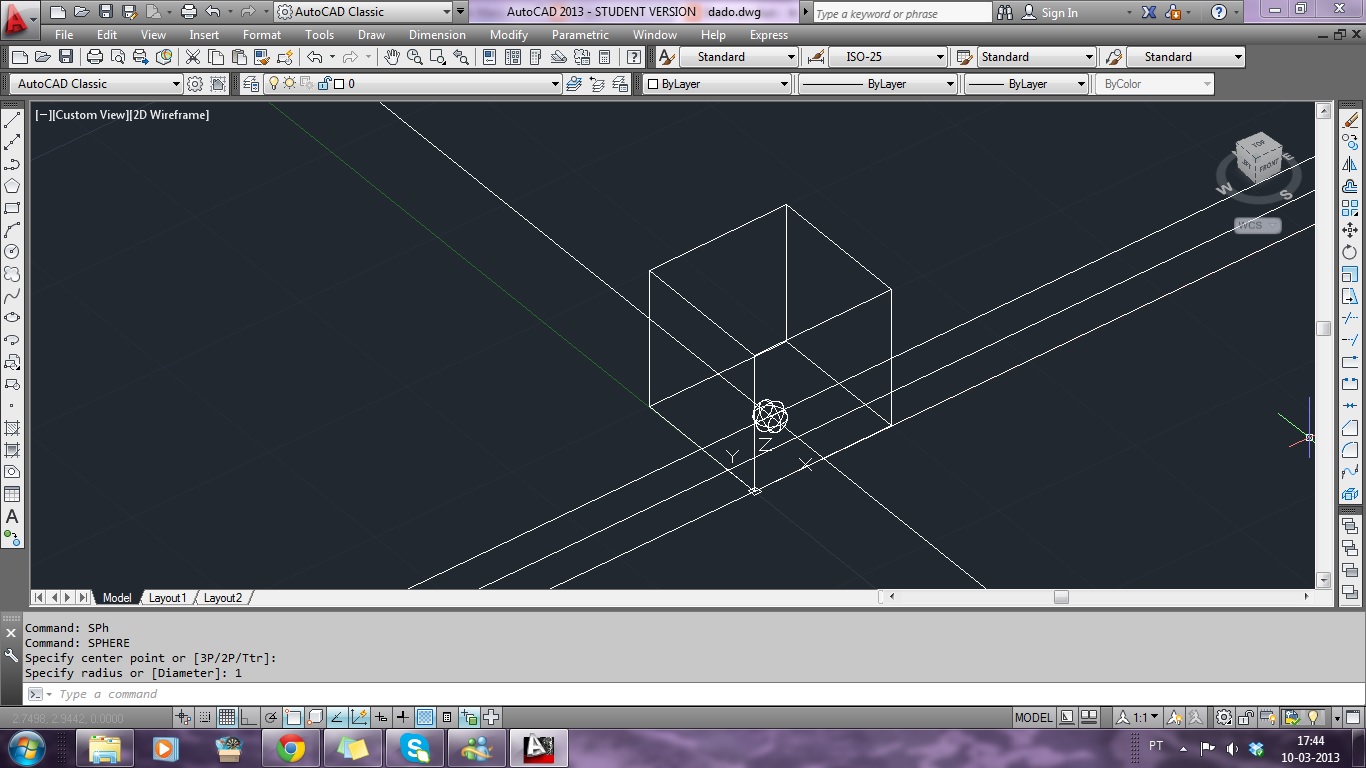Screen dimensions: 1366x768
Task: Toggle the MODEL/paper space button
Action: tap(1035, 717)
